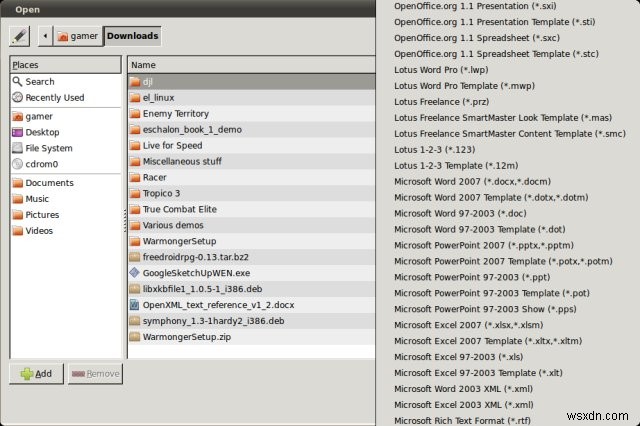Select the eschalon_book_1_demo folder
The width and height of the screenshot is (640, 426).
[x=251, y=129]
